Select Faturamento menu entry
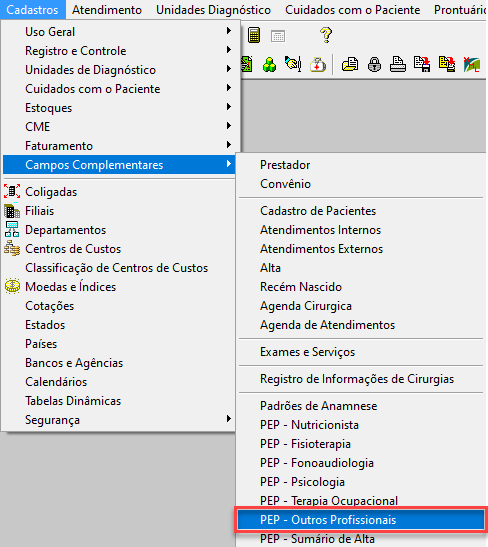This screenshot has width=488, height=547. coord(119,146)
